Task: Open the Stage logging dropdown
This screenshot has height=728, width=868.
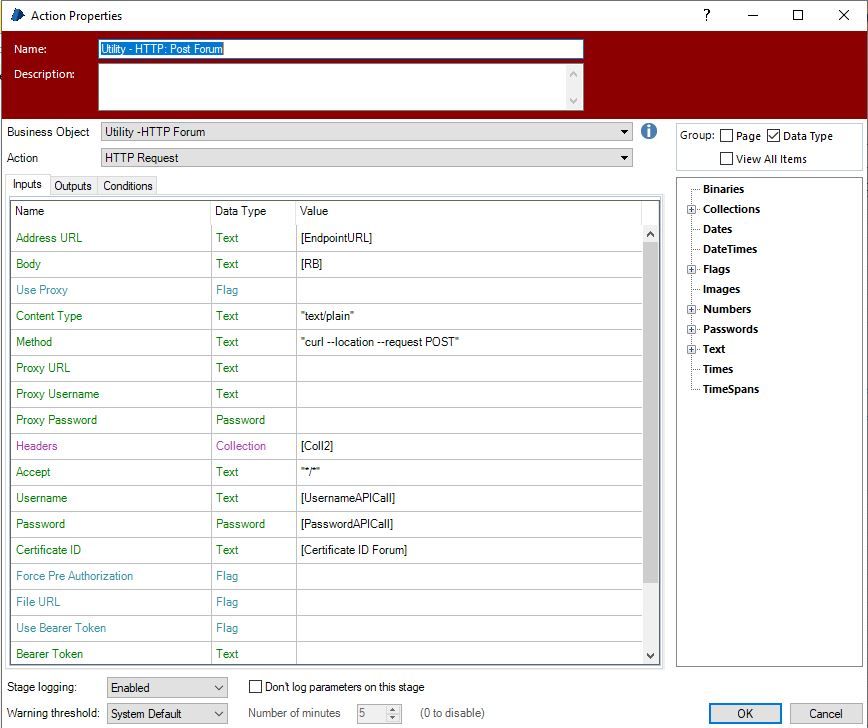Action: [220, 688]
